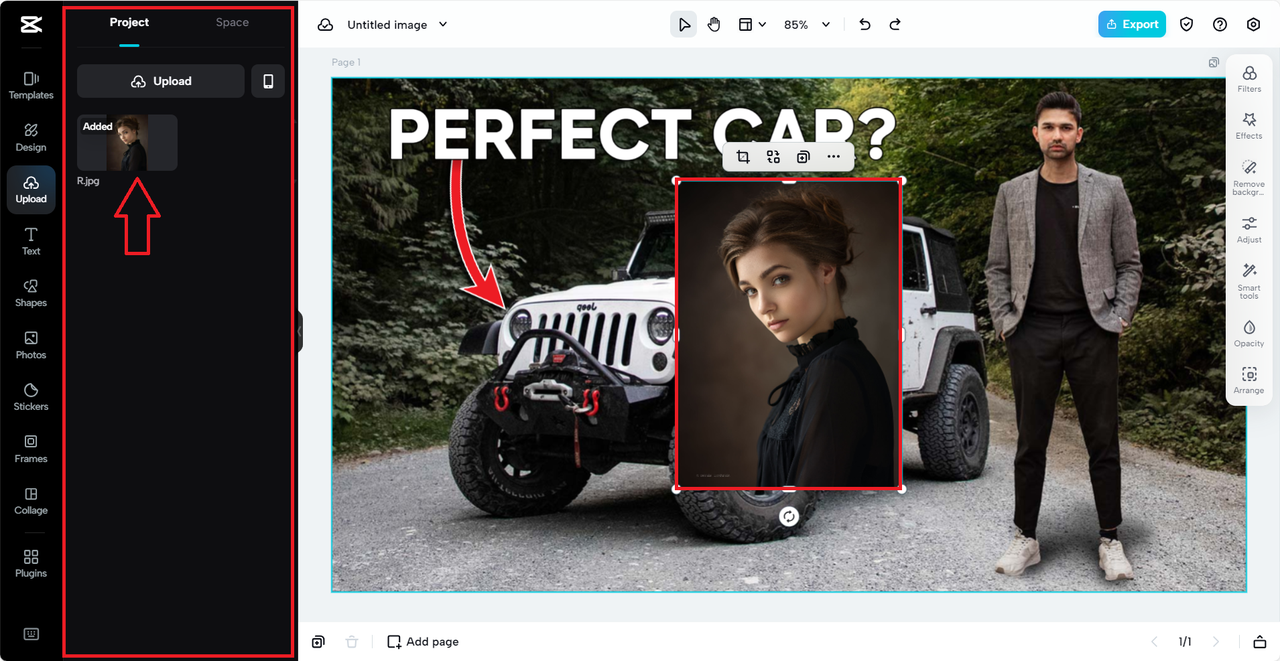Click the Export button
The width and height of the screenshot is (1280, 661).
tap(1132, 25)
